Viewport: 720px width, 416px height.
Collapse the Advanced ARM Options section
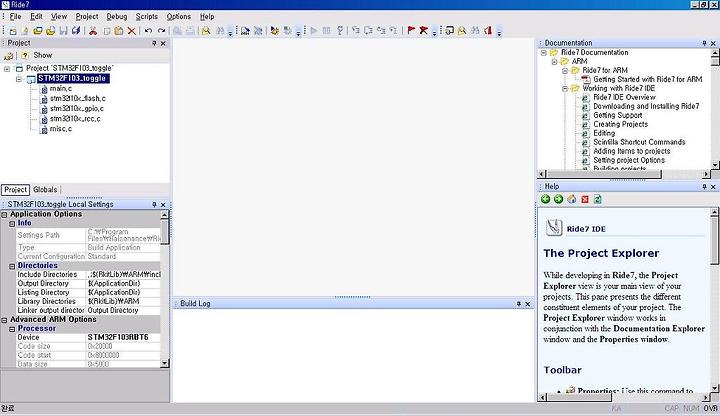(x=4, y=320)
